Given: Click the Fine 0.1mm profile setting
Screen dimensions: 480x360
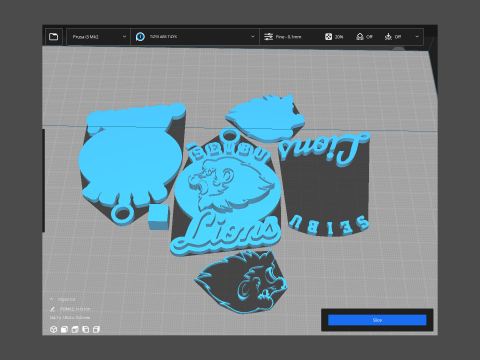Looking at the screenshot, I should click(x=288, y=37).
